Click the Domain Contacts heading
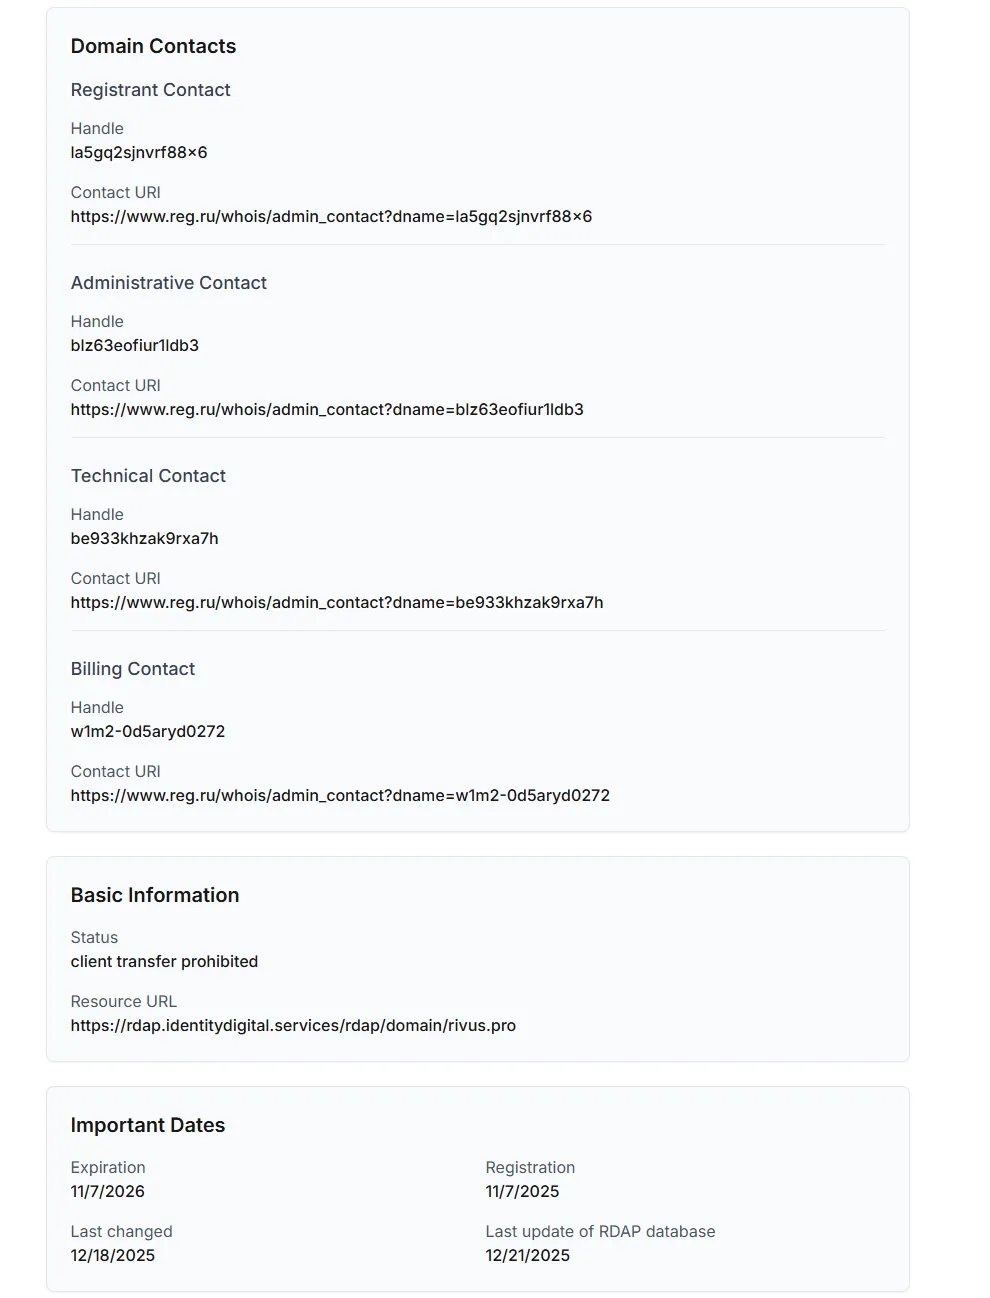This screenshot has height=1298, width=990. pyautogui.click(x=153, y=46)
